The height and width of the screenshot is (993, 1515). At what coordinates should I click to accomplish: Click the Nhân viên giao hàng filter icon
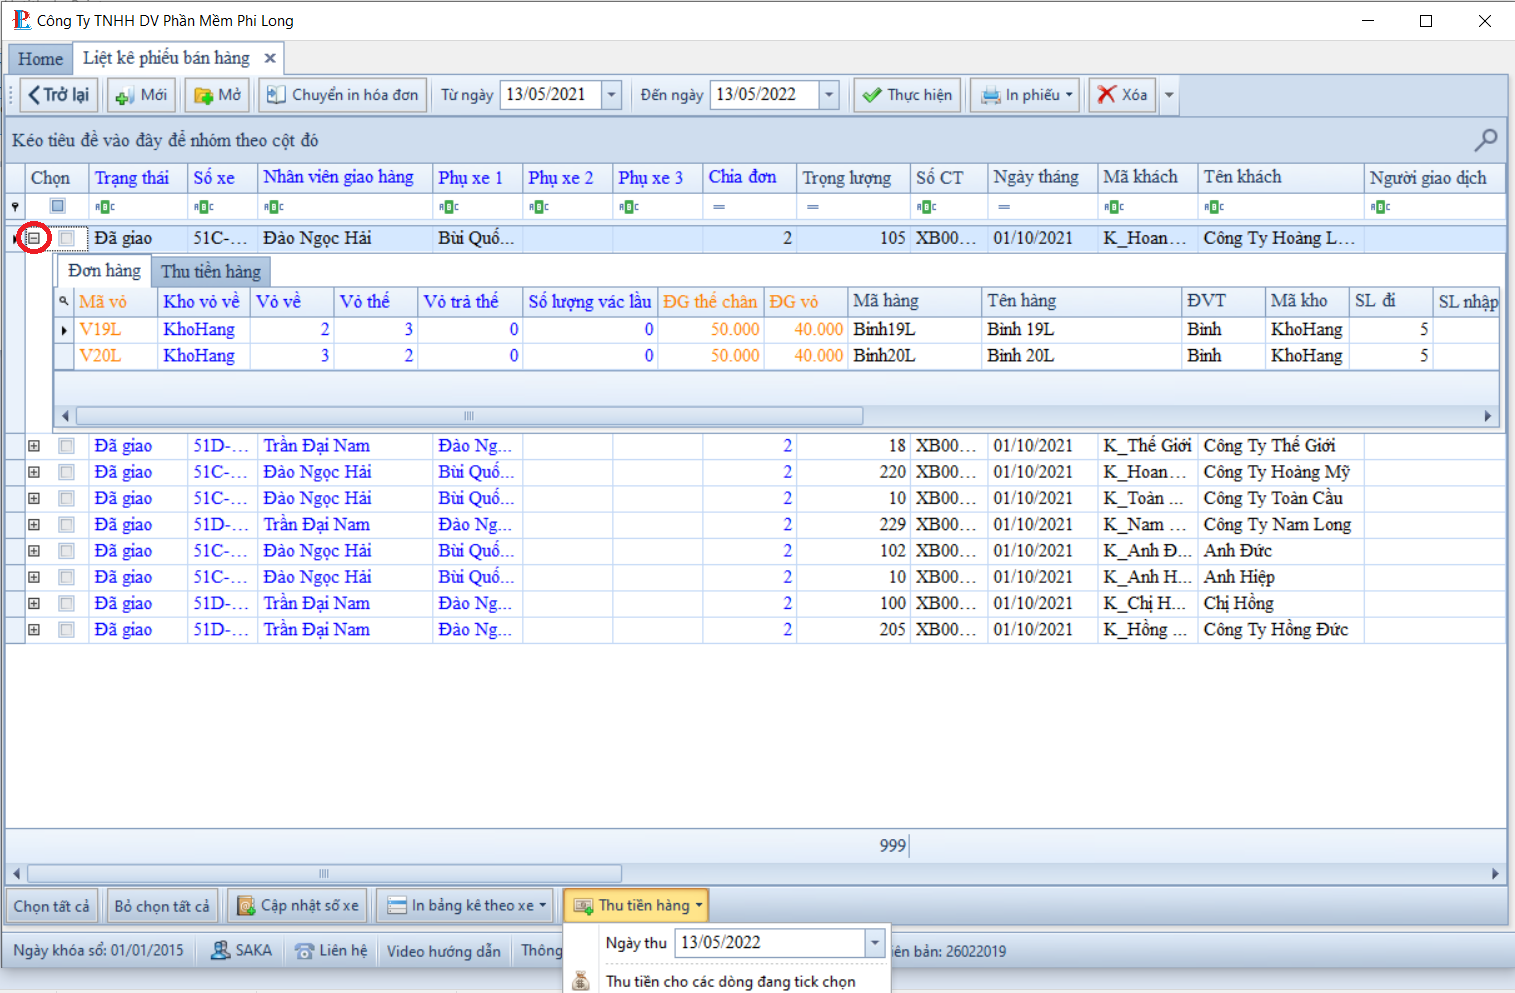click(274, 207)
